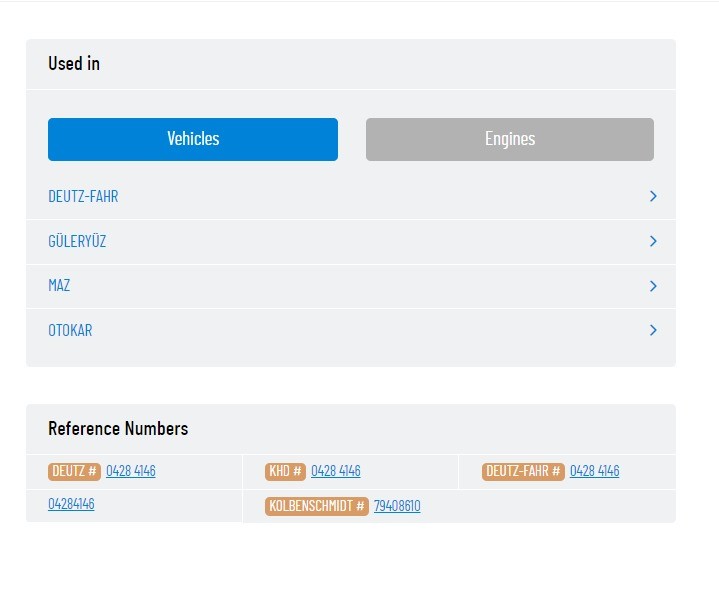Viewport: 719px width, 595px height.
Task: Open KOLBENSCHMIDT reference link 79408610
Action: pos(397,506)
